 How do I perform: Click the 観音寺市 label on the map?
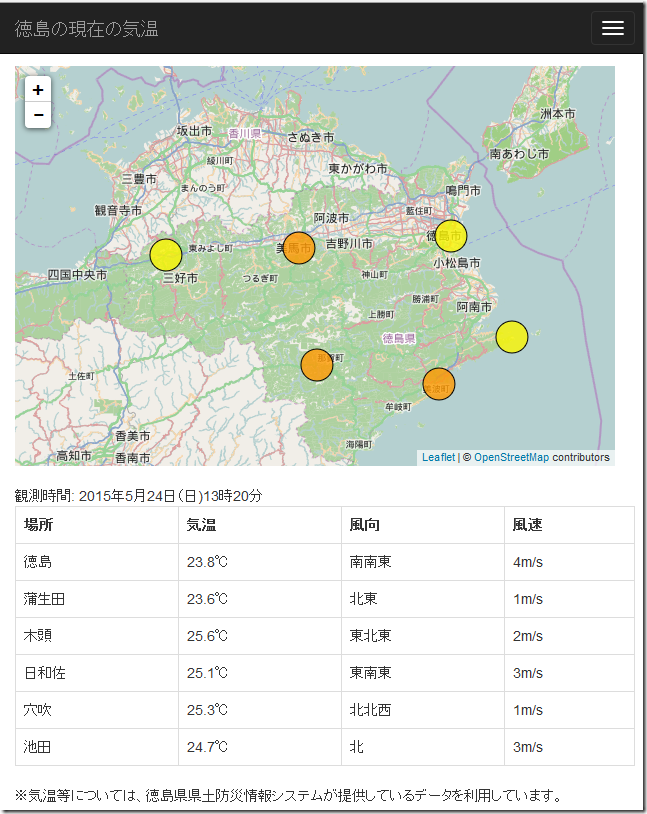[x=118, y=210]
